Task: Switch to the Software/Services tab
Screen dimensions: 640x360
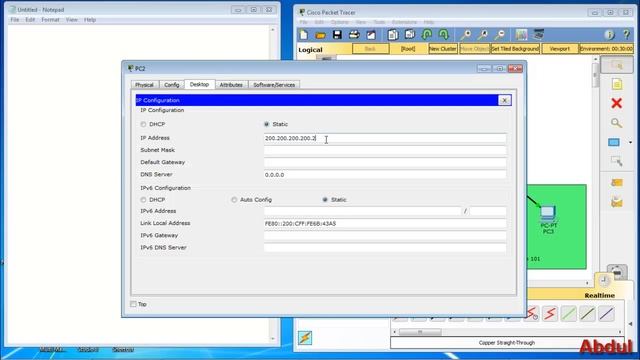Action: coord(274,85)
